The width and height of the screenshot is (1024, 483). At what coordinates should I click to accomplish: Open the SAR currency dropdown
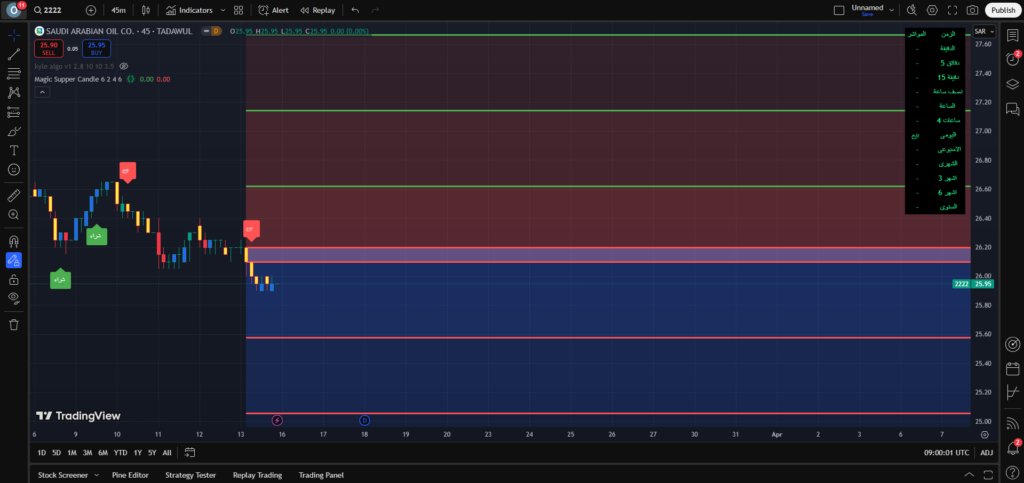point(984,31)
